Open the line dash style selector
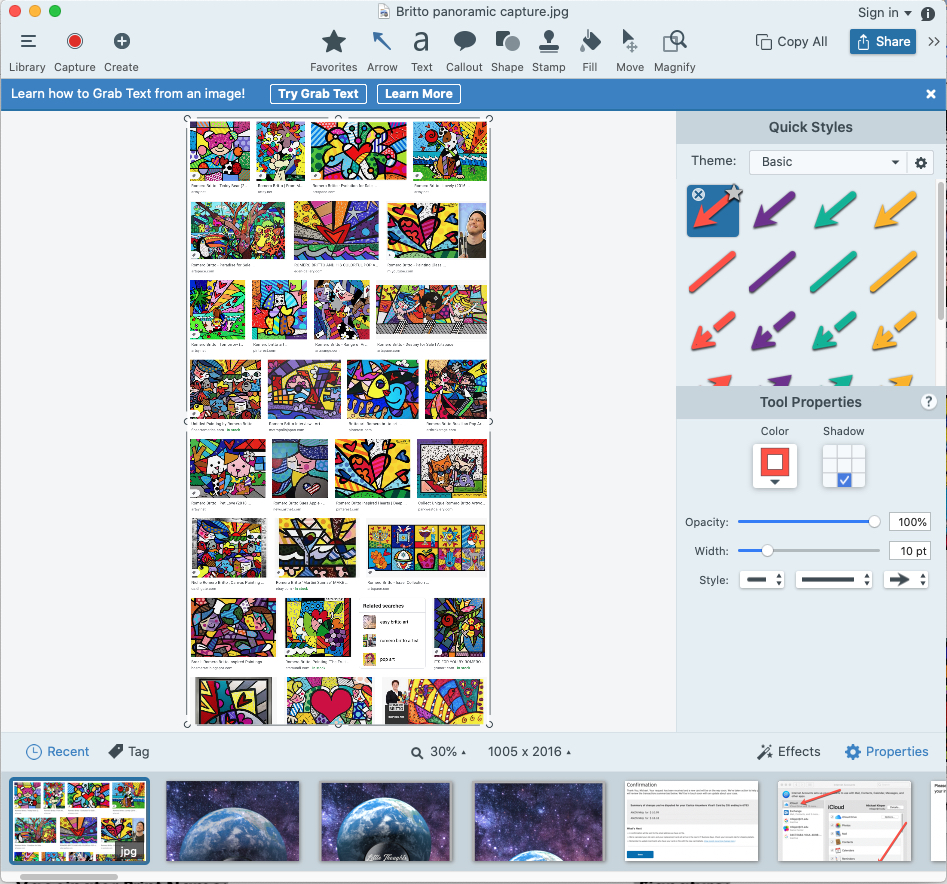The height and width of the screenshot is (884, 947). click(834, 580)
